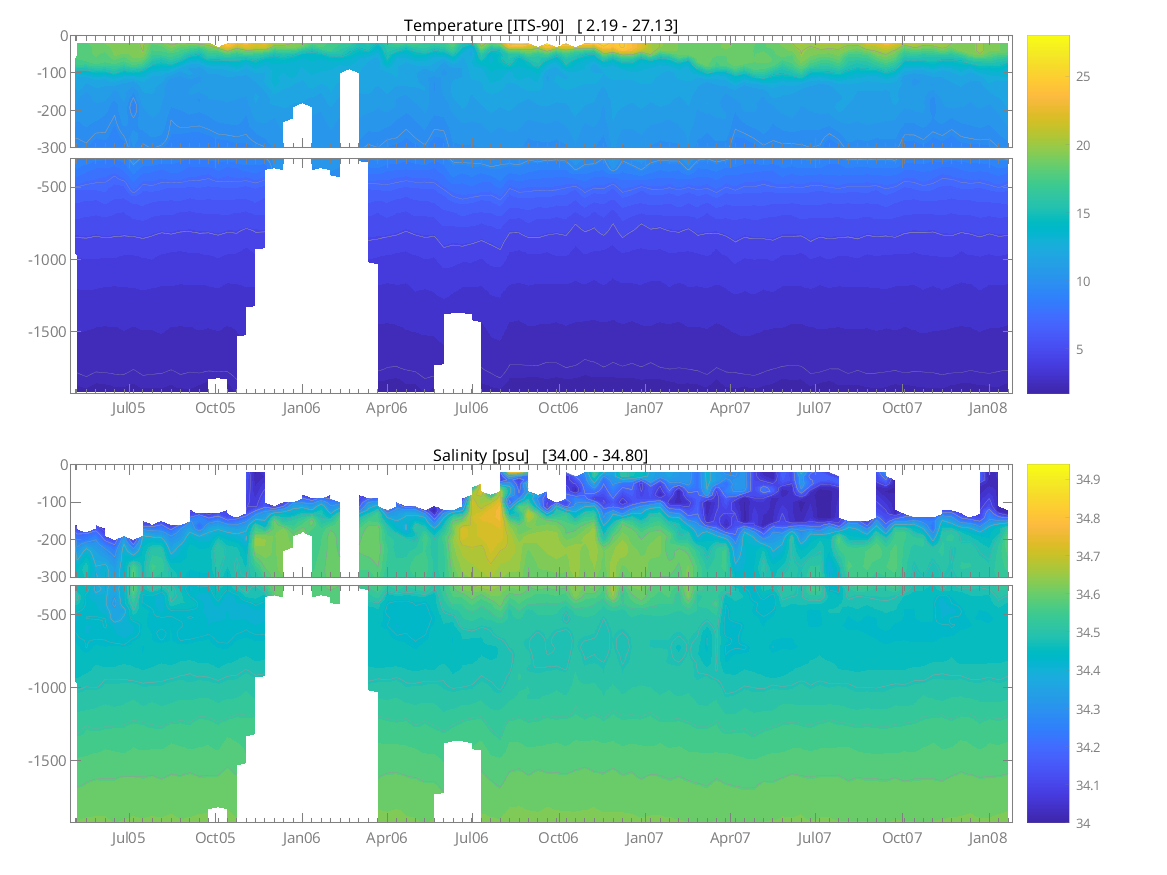The width and height of the screenshot is (1167, 875).
Task: Click Jan06 label under the temperature plot
Action: pos(301,408)
